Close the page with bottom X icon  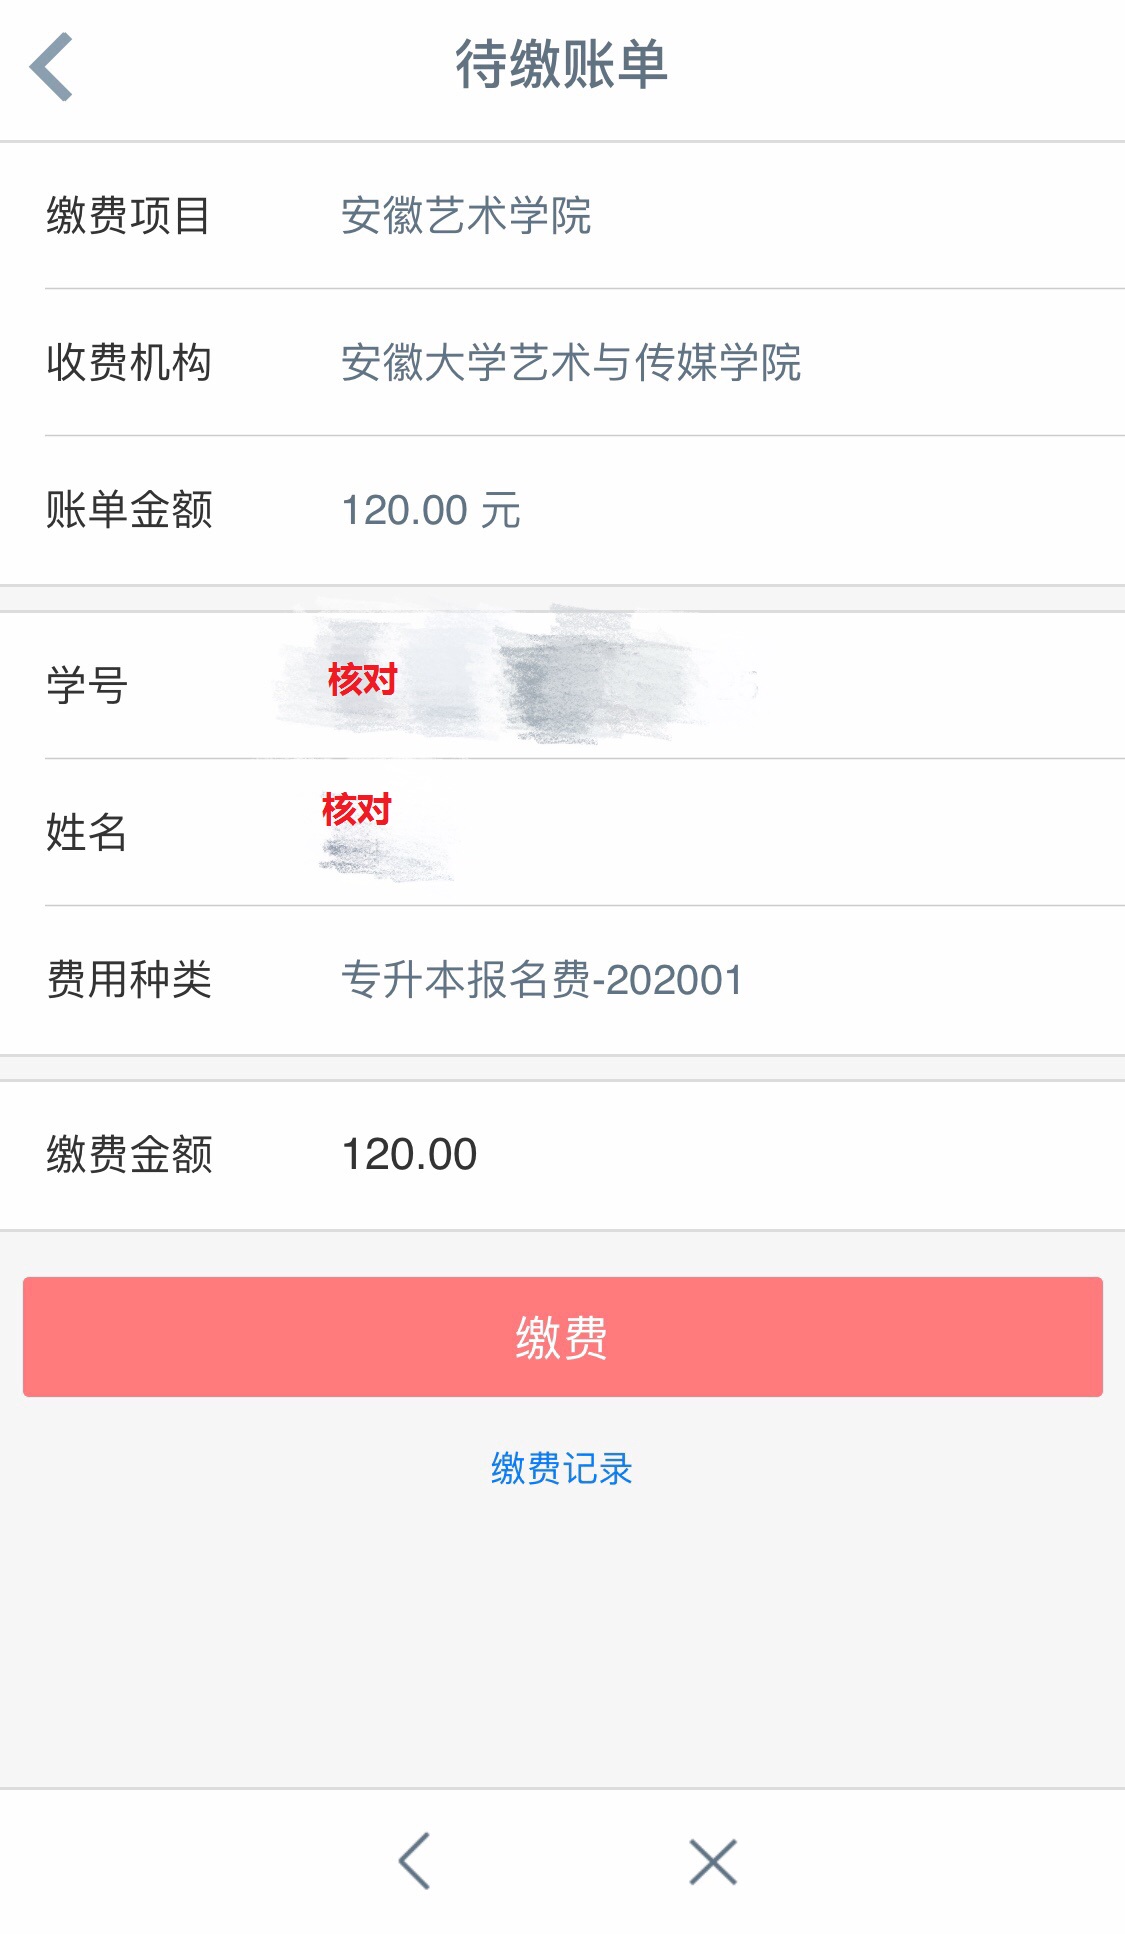coord(712,1861)
